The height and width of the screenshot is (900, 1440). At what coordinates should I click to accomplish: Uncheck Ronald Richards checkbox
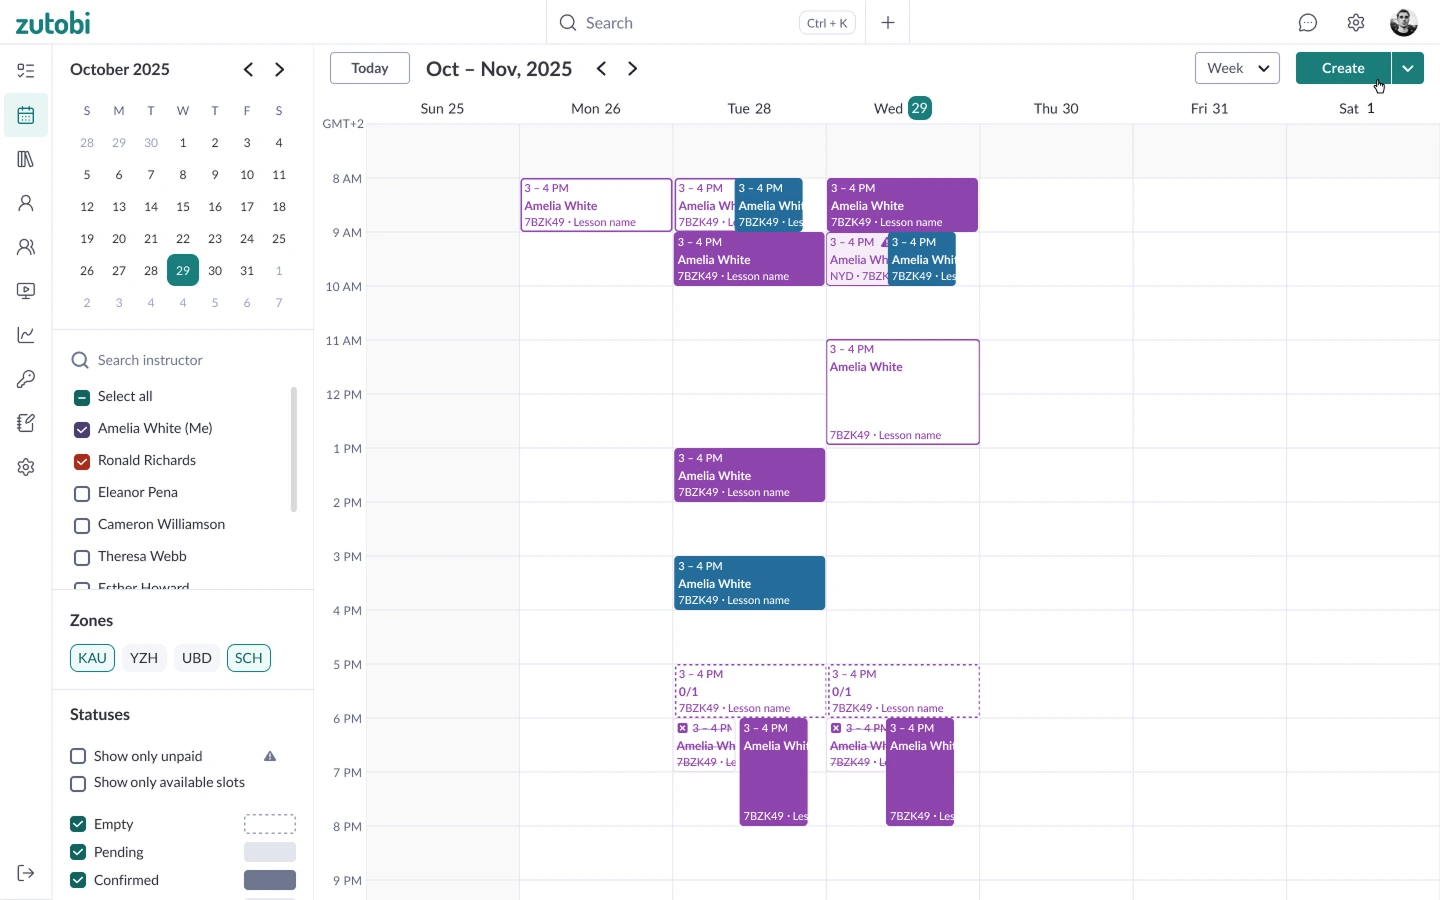click(82, 461)
